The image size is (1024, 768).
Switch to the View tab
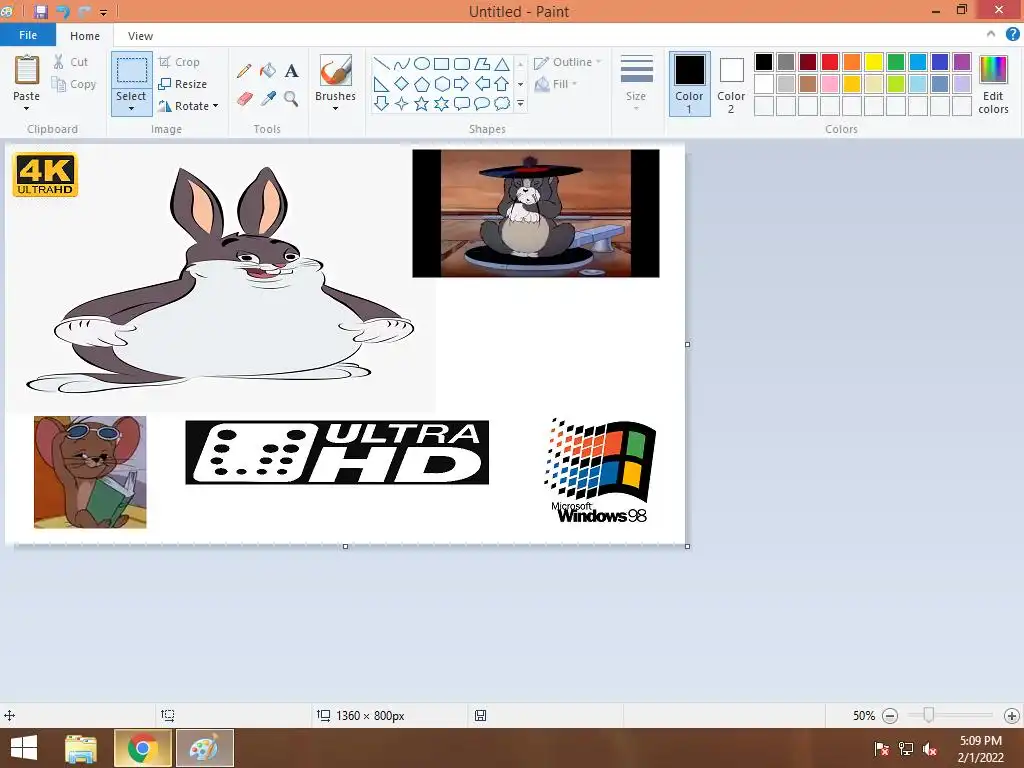coord(140,36)
